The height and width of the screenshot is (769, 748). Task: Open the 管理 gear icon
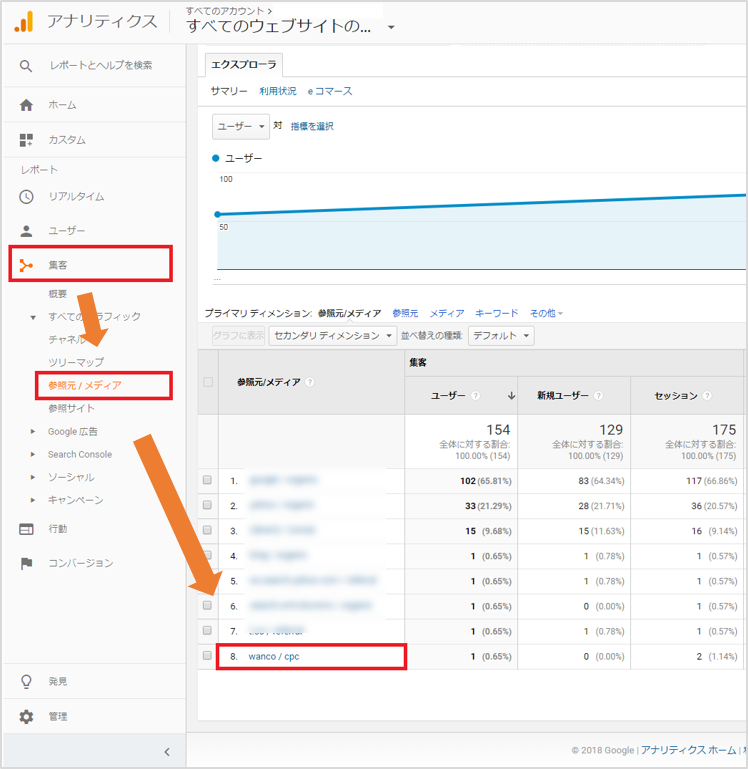click(26, 716)
